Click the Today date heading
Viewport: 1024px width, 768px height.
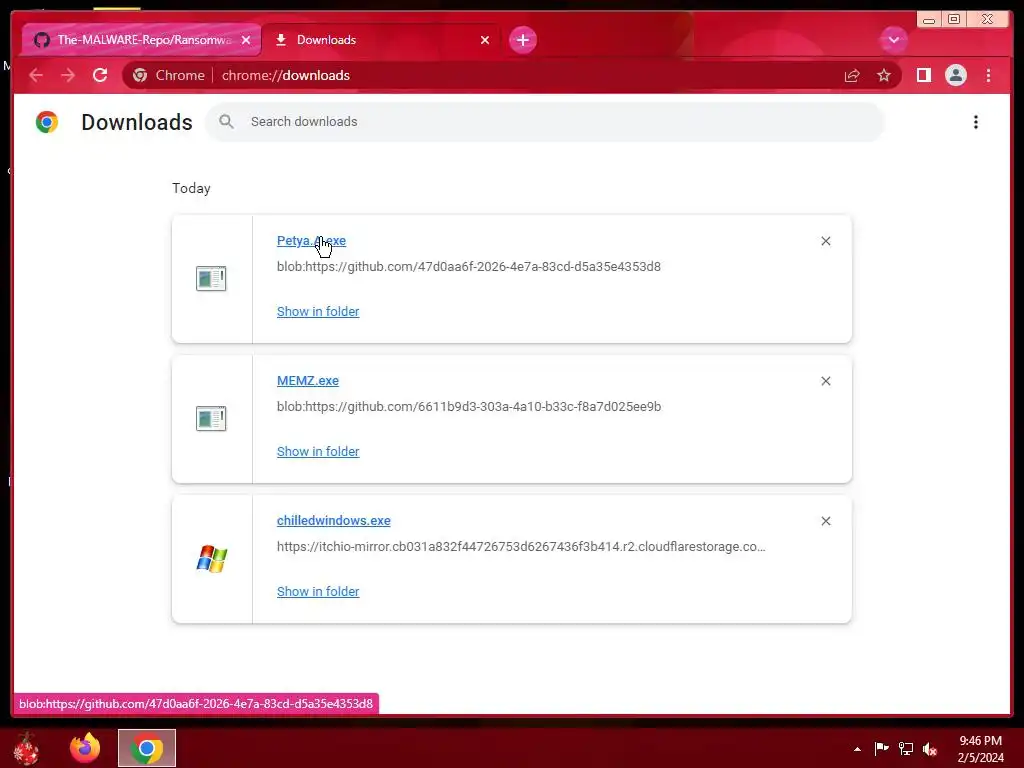[191, 188]
